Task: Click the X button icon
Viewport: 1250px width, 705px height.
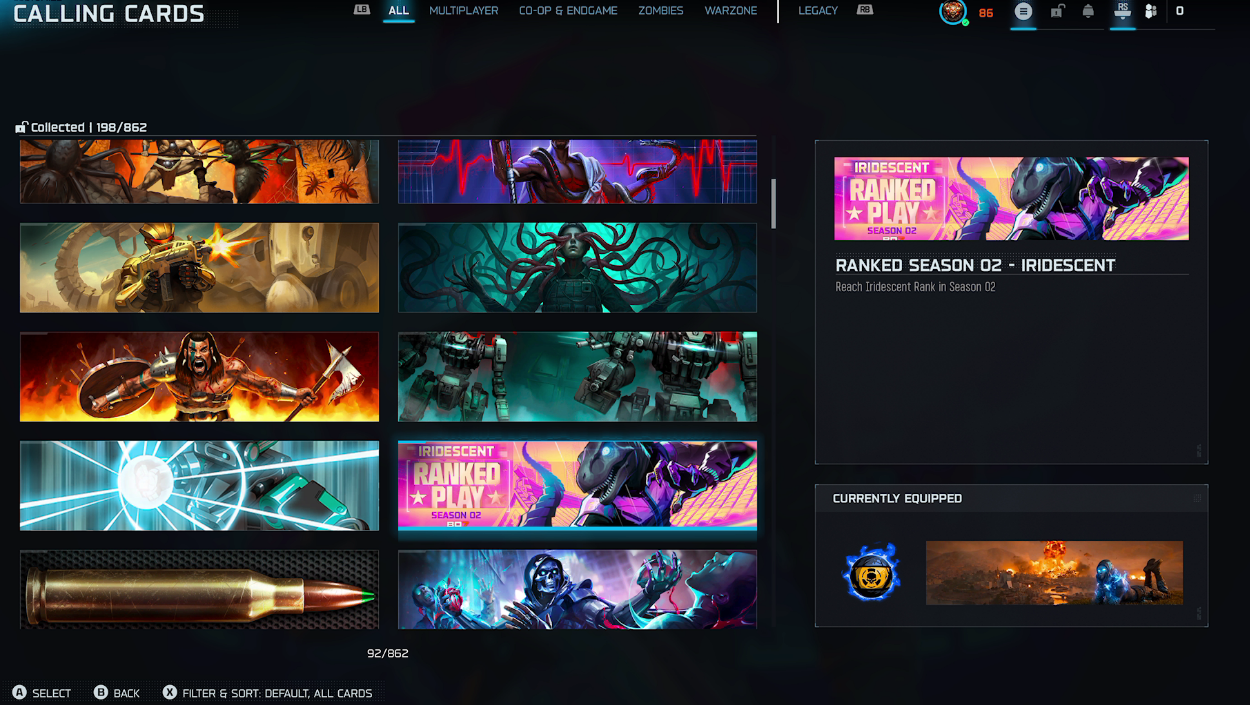Action: (169, 692)
